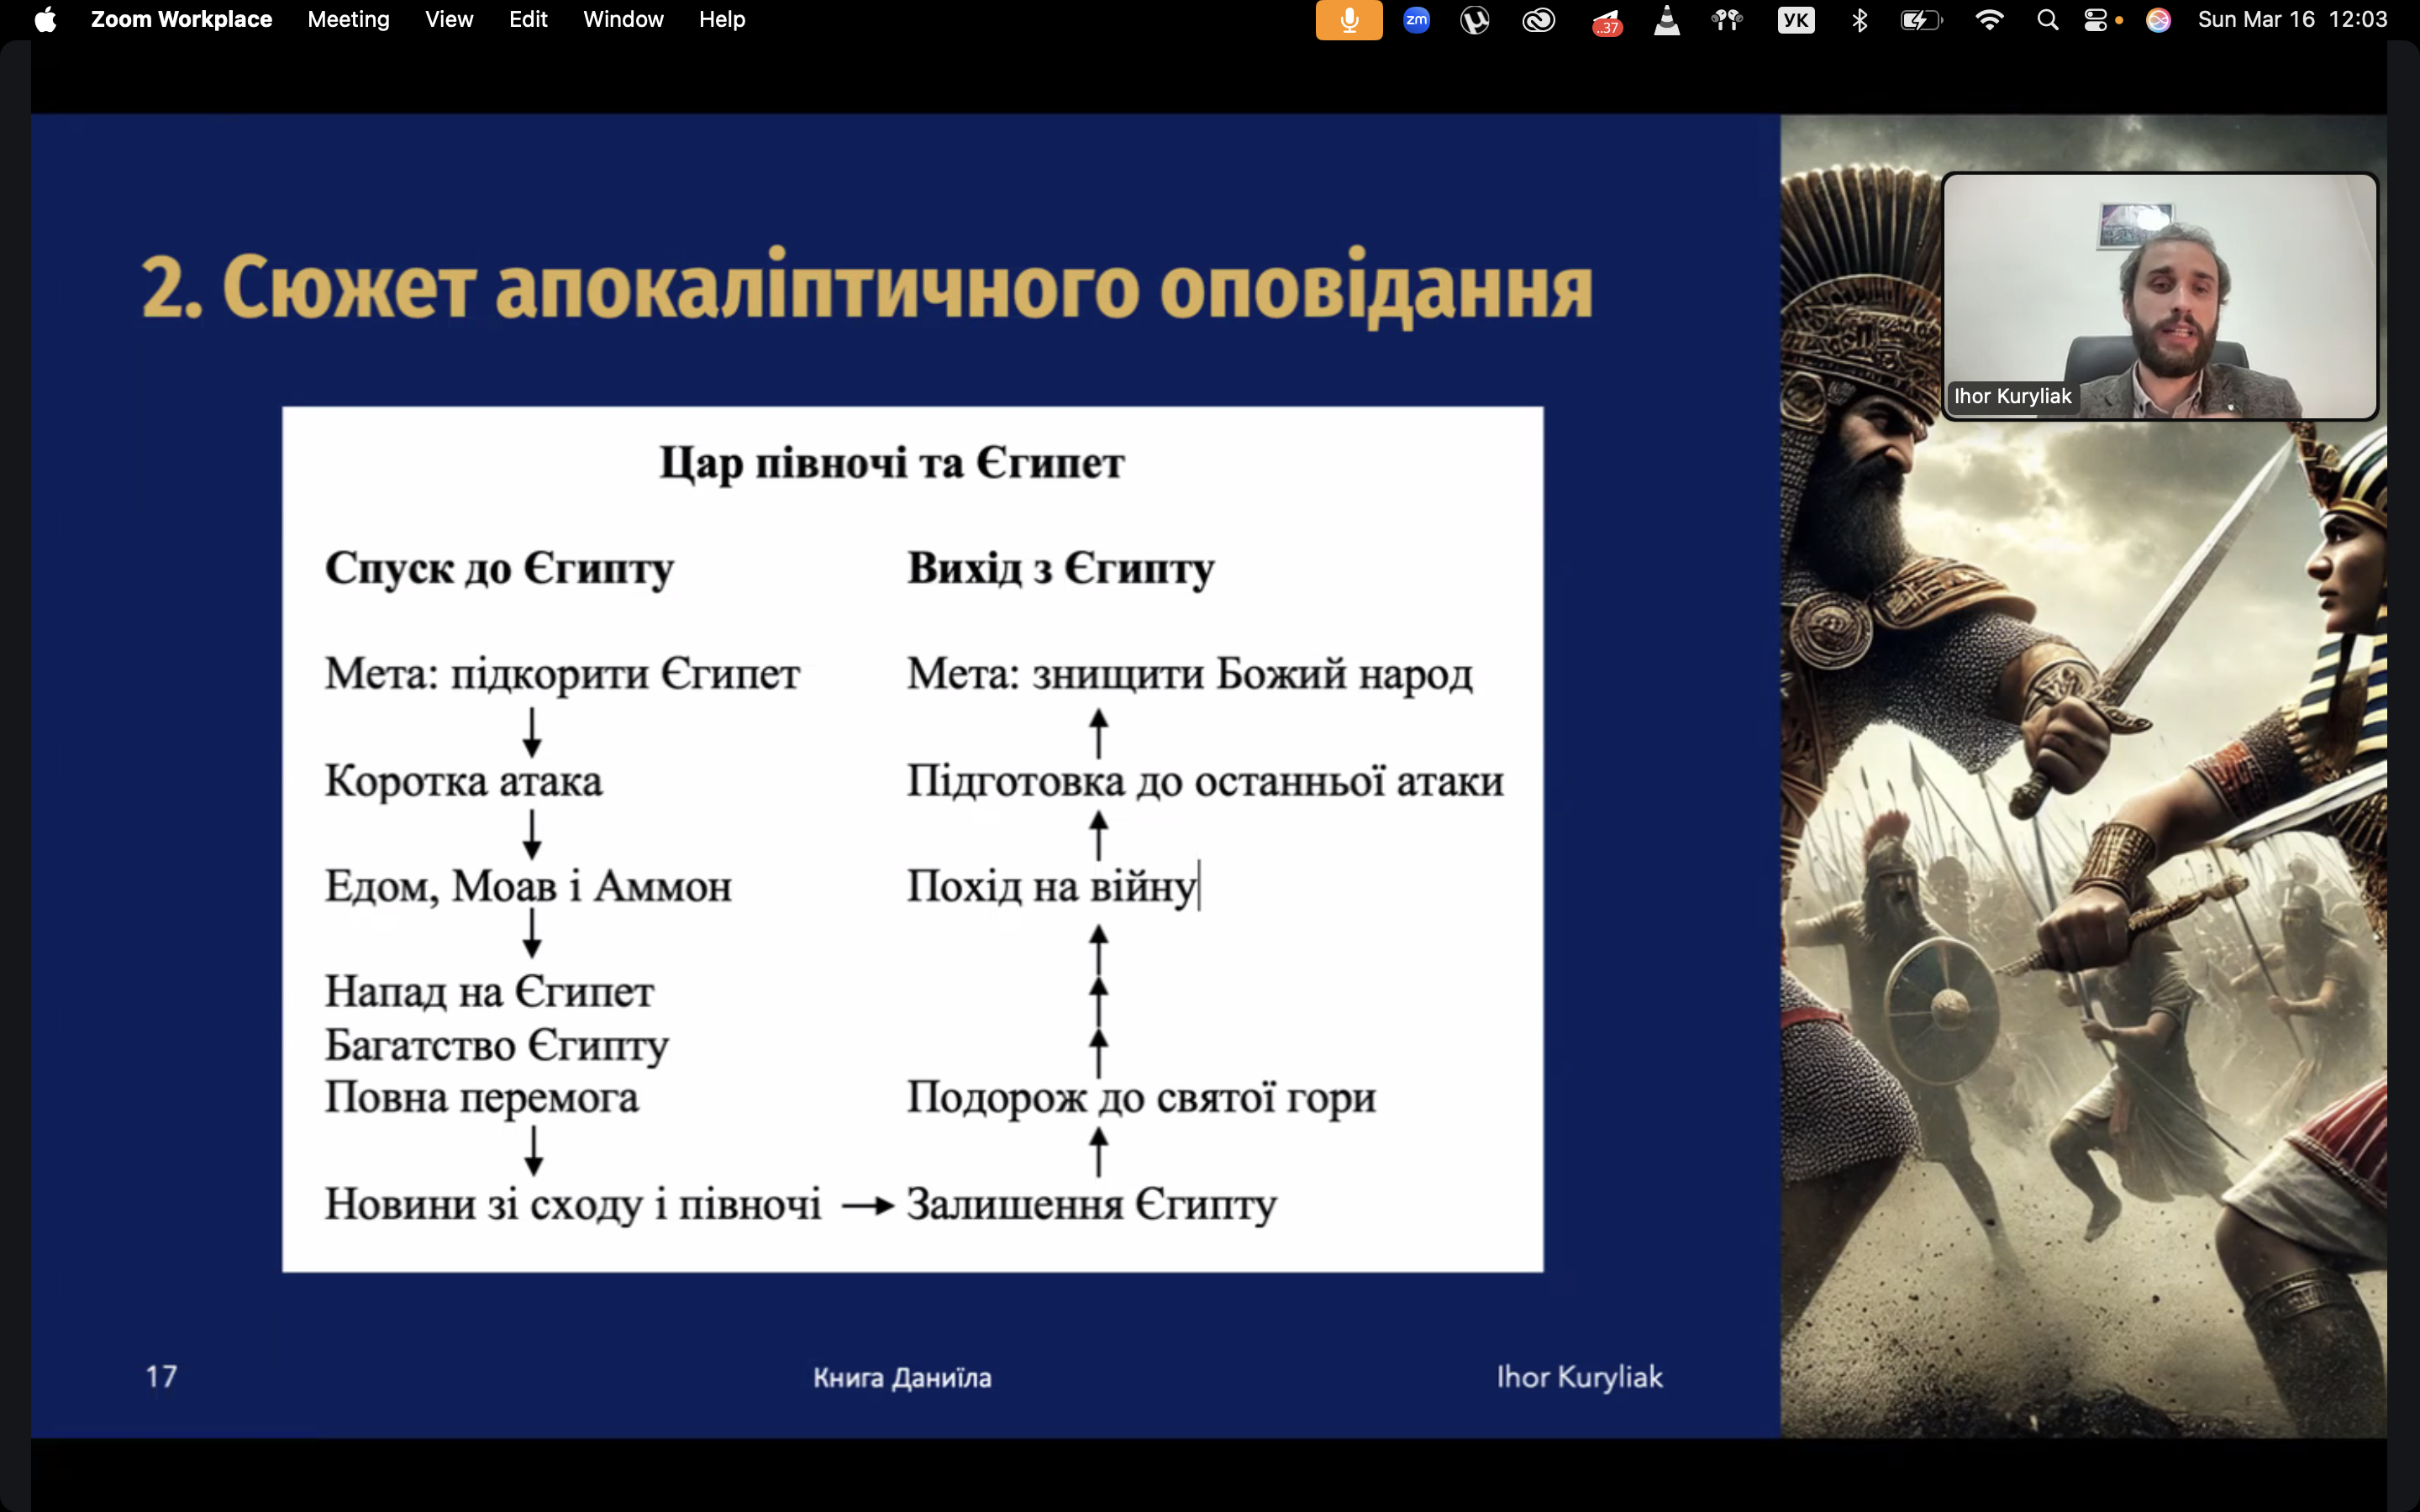The width and height of the screenshot is (2420, 1512).
Task: Click the orange microphone indicator in menu bar
Action: pyautogui.click(x=1348, y=20)
